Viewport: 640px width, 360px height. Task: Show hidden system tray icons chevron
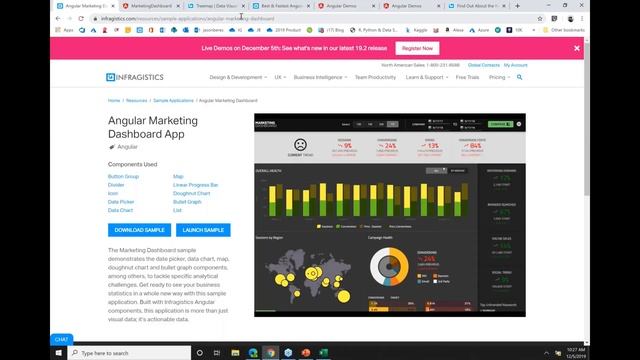(546, 353)
